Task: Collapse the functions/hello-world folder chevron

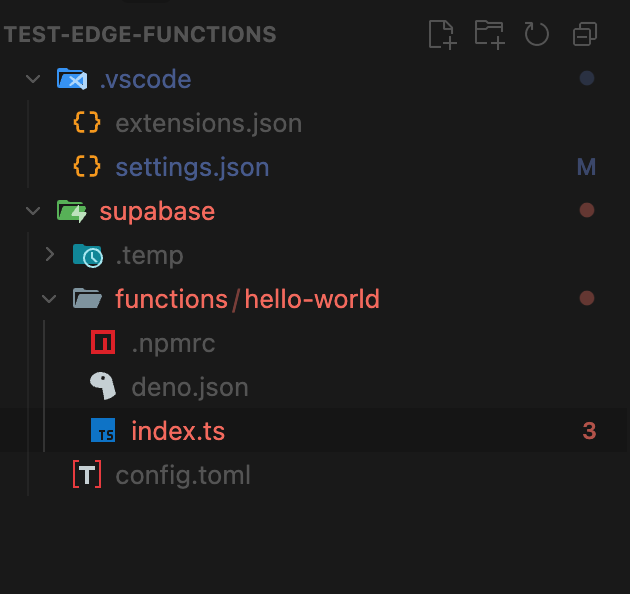Action: coord(50,299)
